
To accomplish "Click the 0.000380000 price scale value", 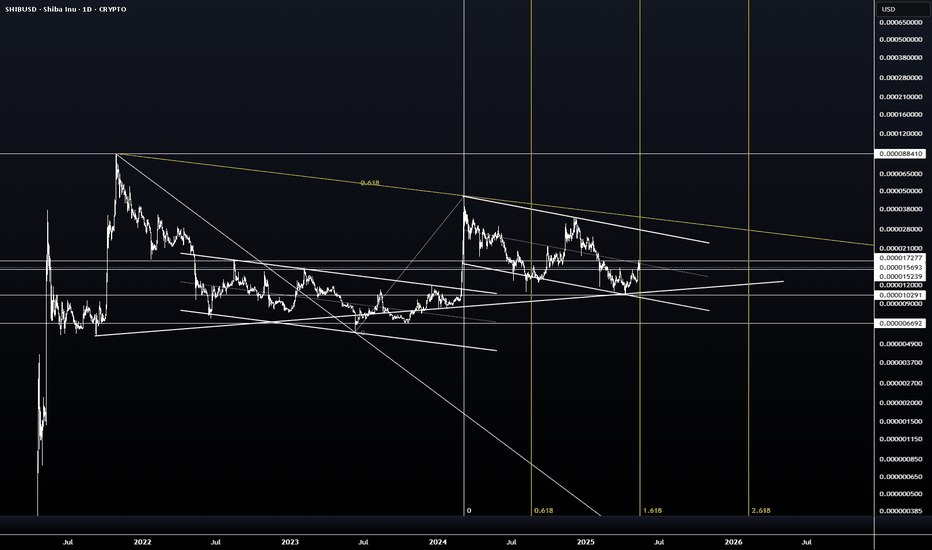I will [x=900, y=58].
